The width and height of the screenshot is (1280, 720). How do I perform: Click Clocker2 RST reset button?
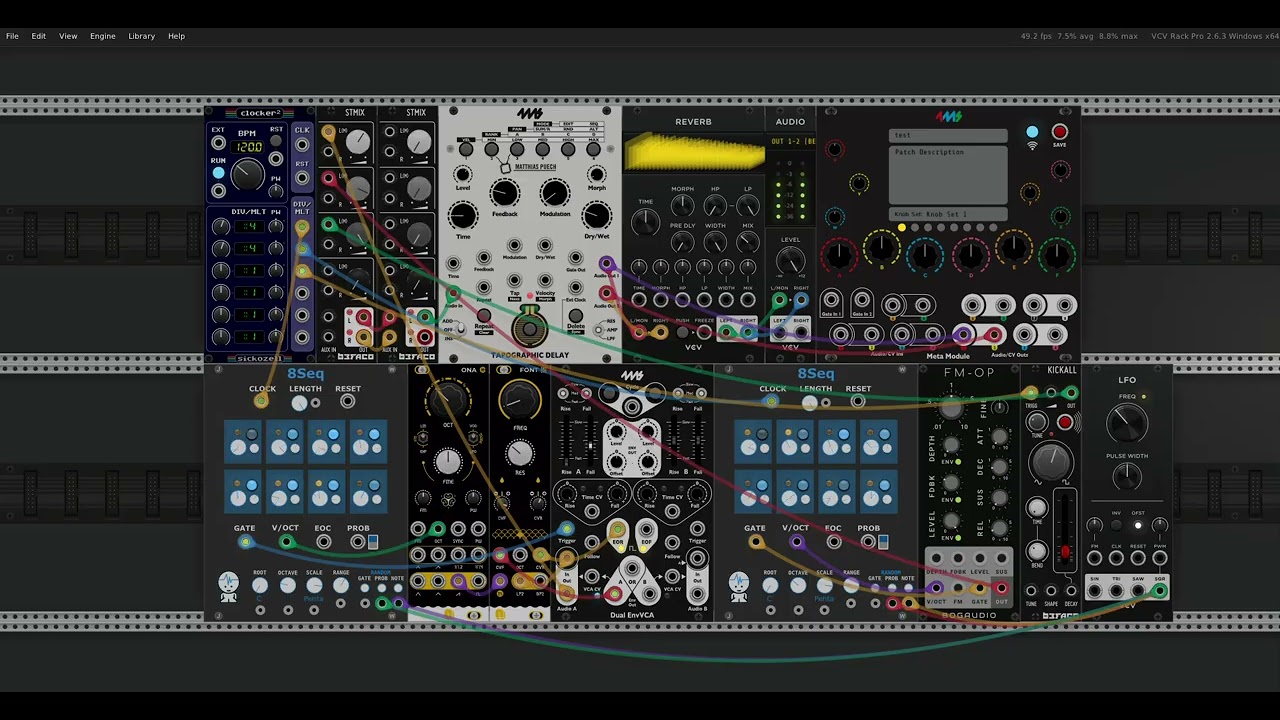[x=276, y=141]
